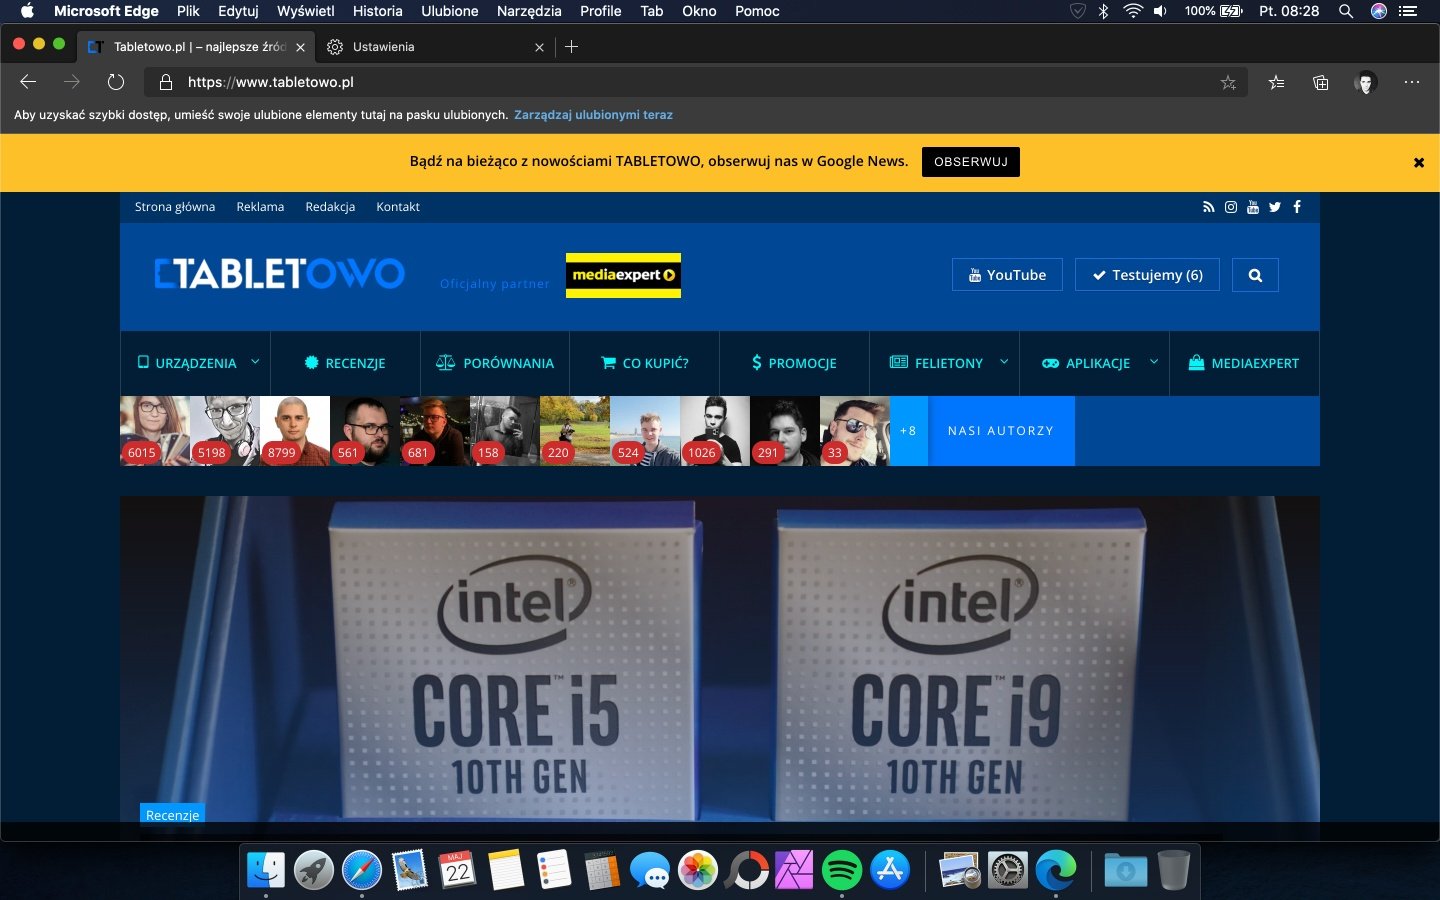This screenshot has height=900, width=1440.
Task: Add page to favorites star icon
Action: coord(1228,83)
